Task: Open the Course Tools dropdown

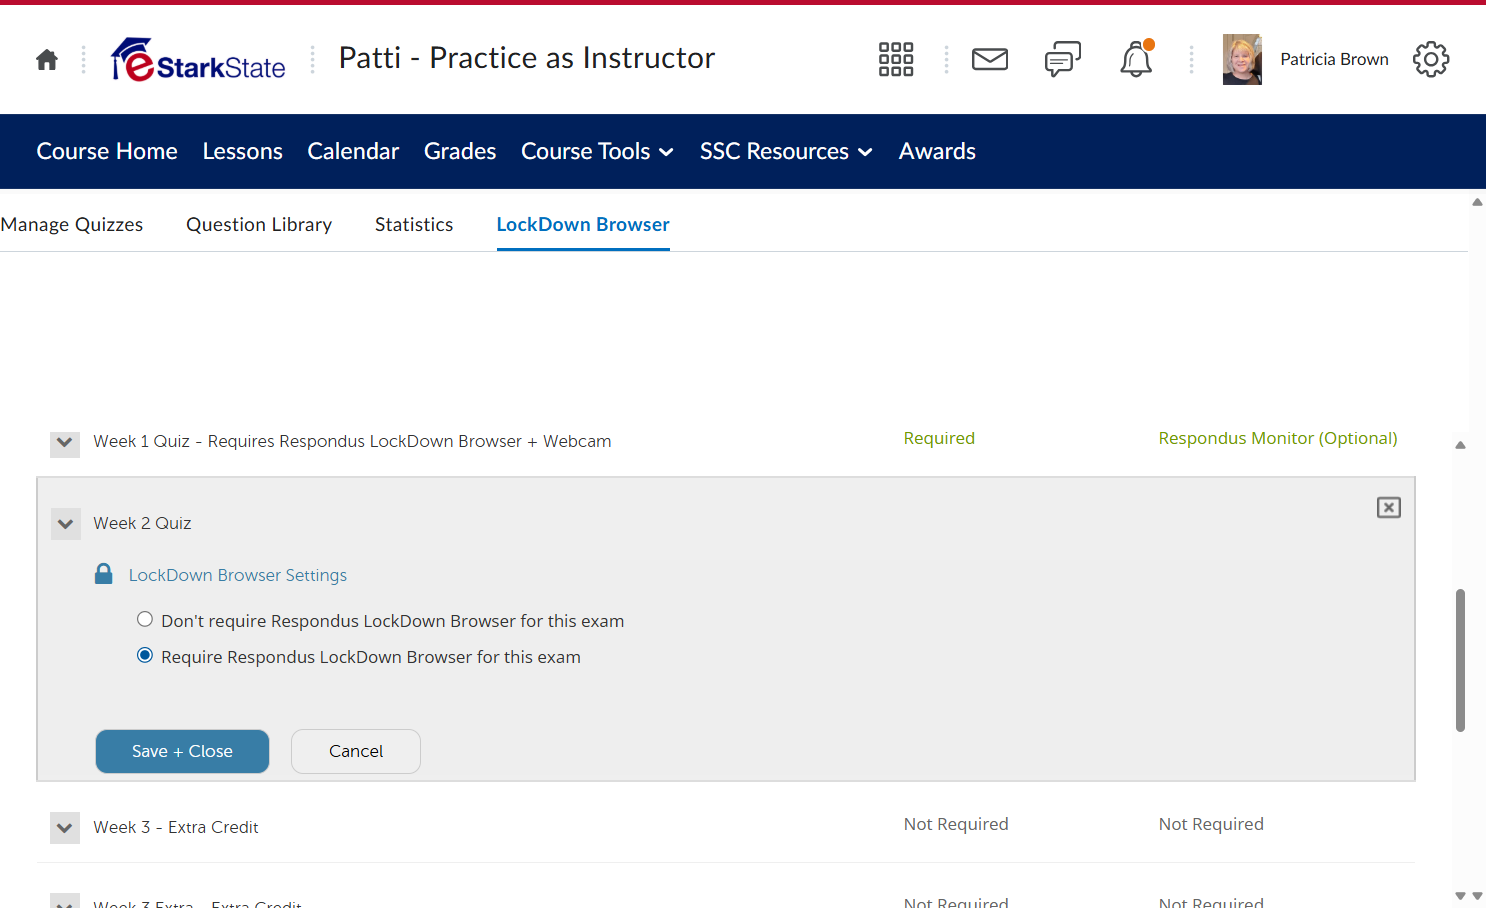Action: click(x=597, y=152)
